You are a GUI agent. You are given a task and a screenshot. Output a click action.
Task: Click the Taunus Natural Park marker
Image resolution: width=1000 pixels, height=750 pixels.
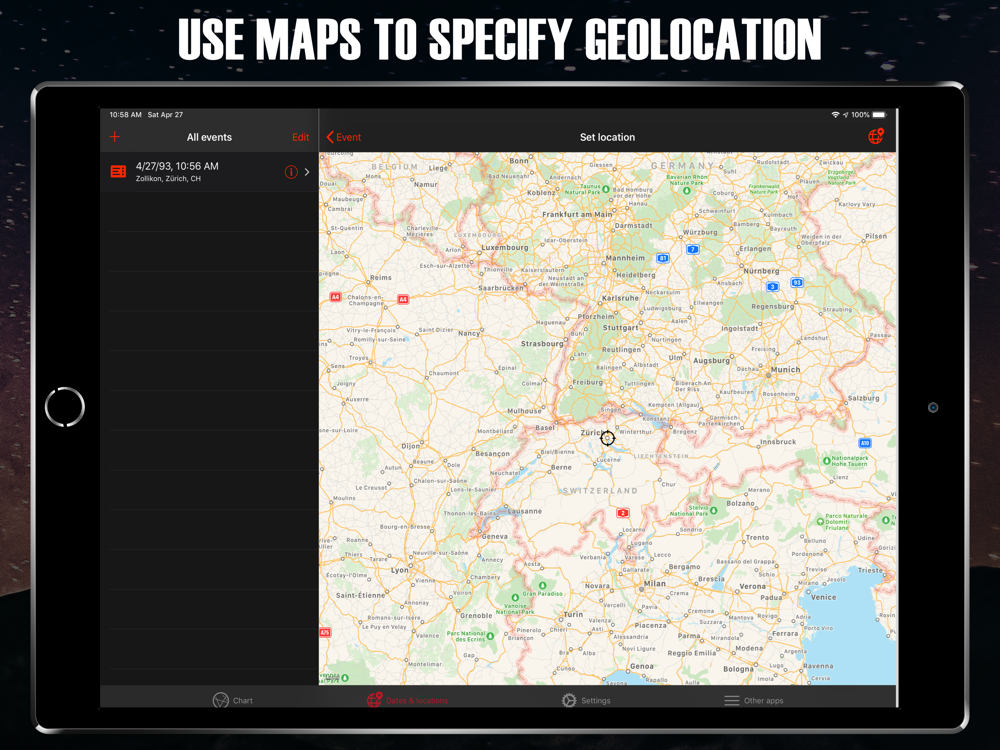(606, 189)
